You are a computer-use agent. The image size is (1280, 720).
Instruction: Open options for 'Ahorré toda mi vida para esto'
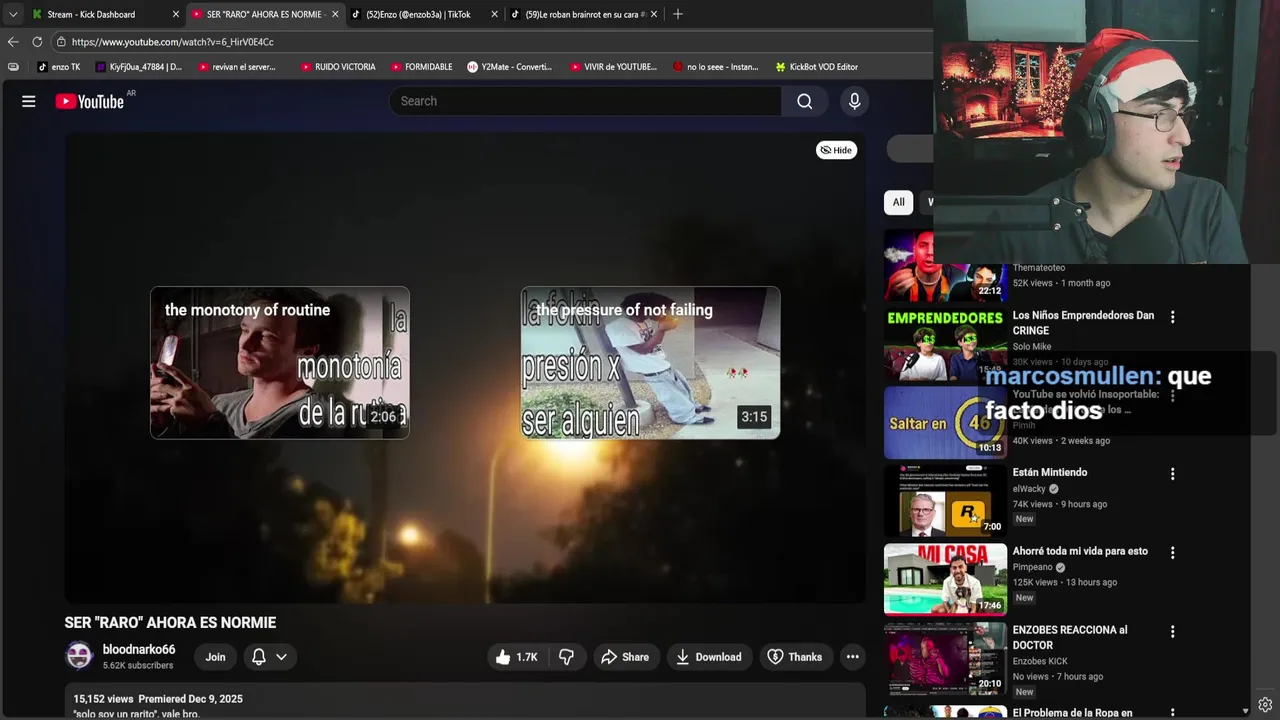[x=1172, y=552]
